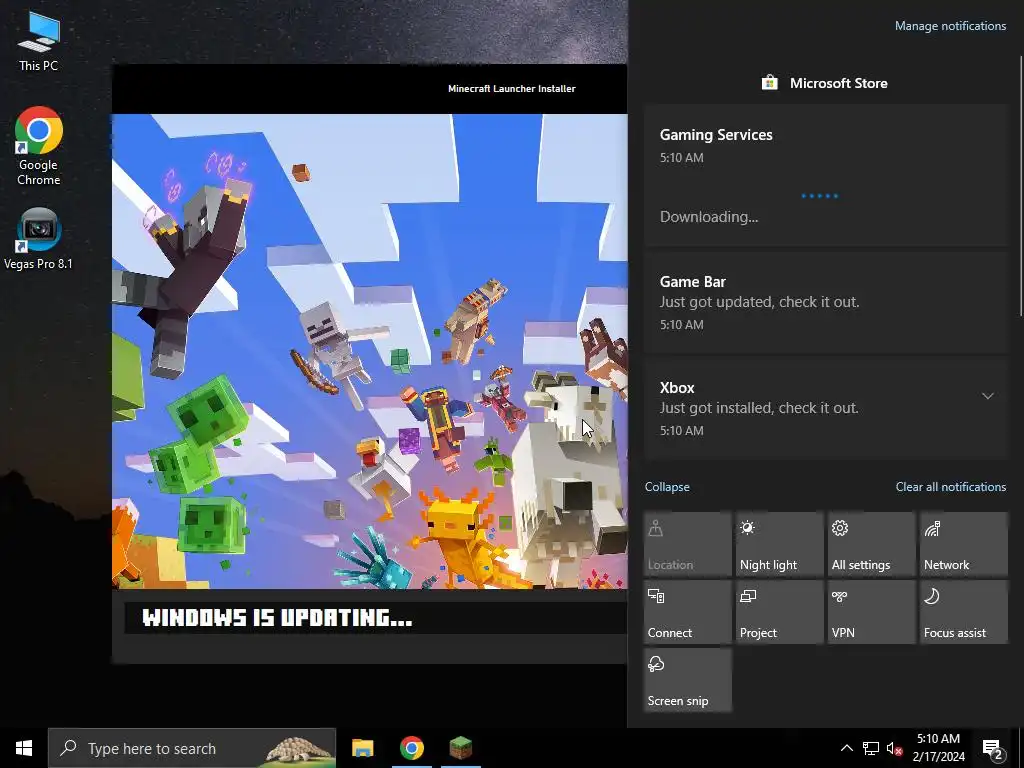Toggle Night light quick action
Image resolution: width=1024 pixels, height=768 pixels.
coord(780,544)
